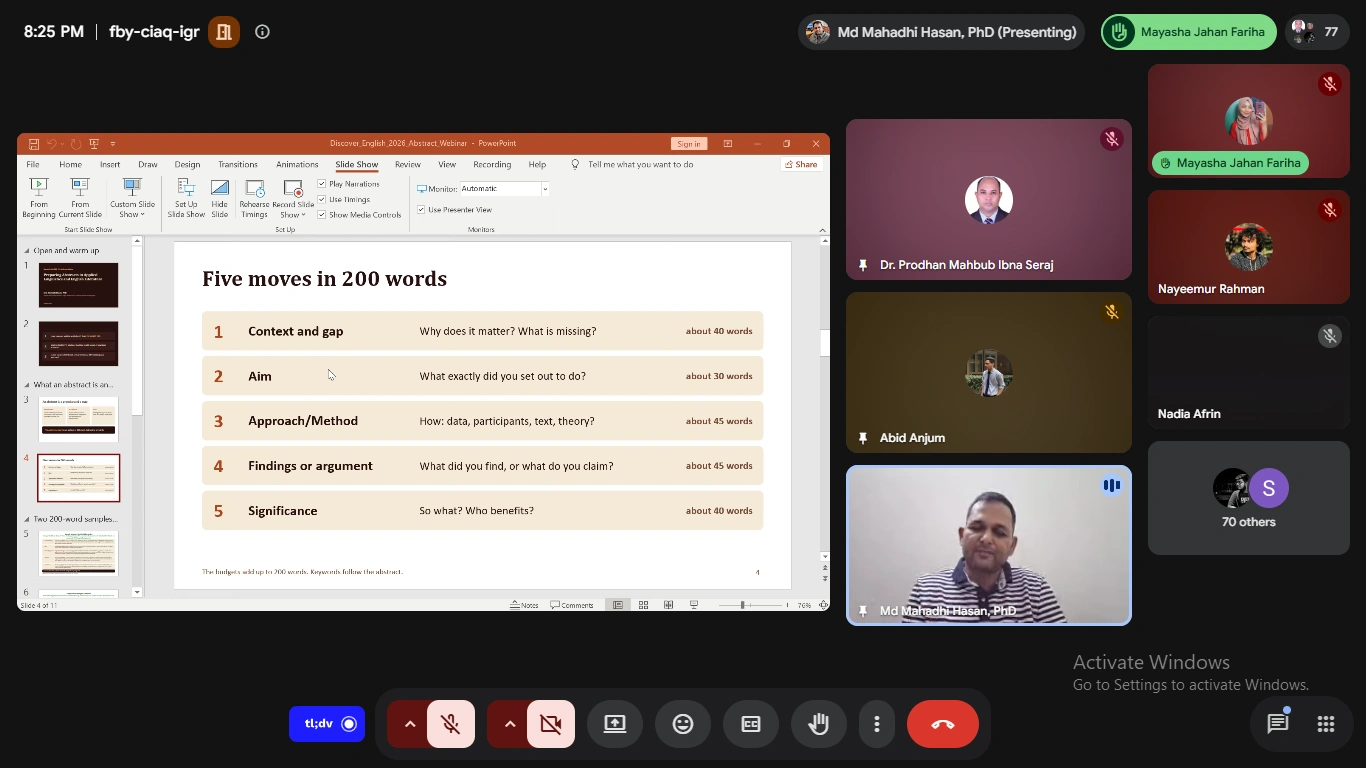
Task: Select slide 5 thumbnail in panel
Action: point(79,553)
